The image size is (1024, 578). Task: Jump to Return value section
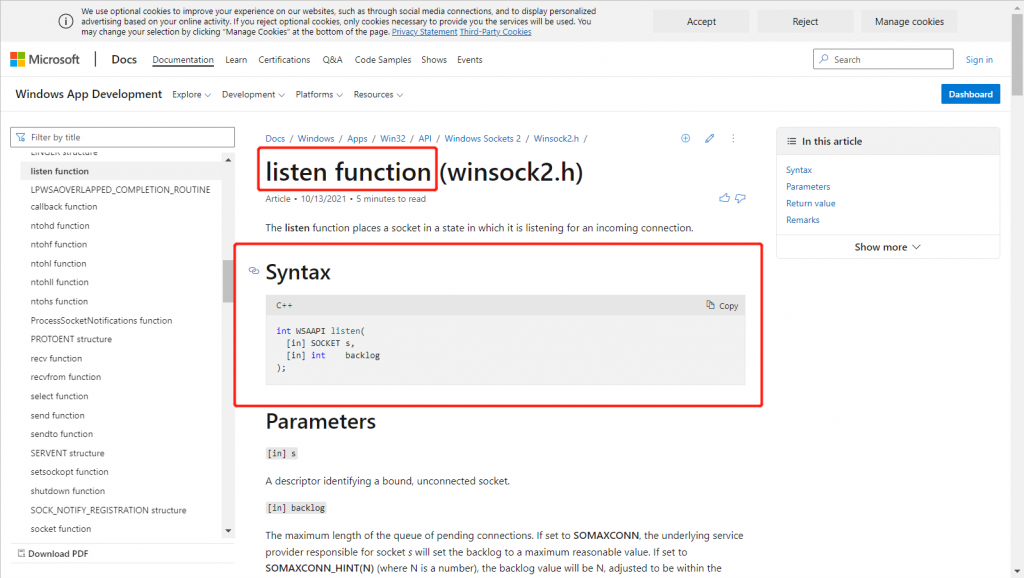tap(810, 203)
